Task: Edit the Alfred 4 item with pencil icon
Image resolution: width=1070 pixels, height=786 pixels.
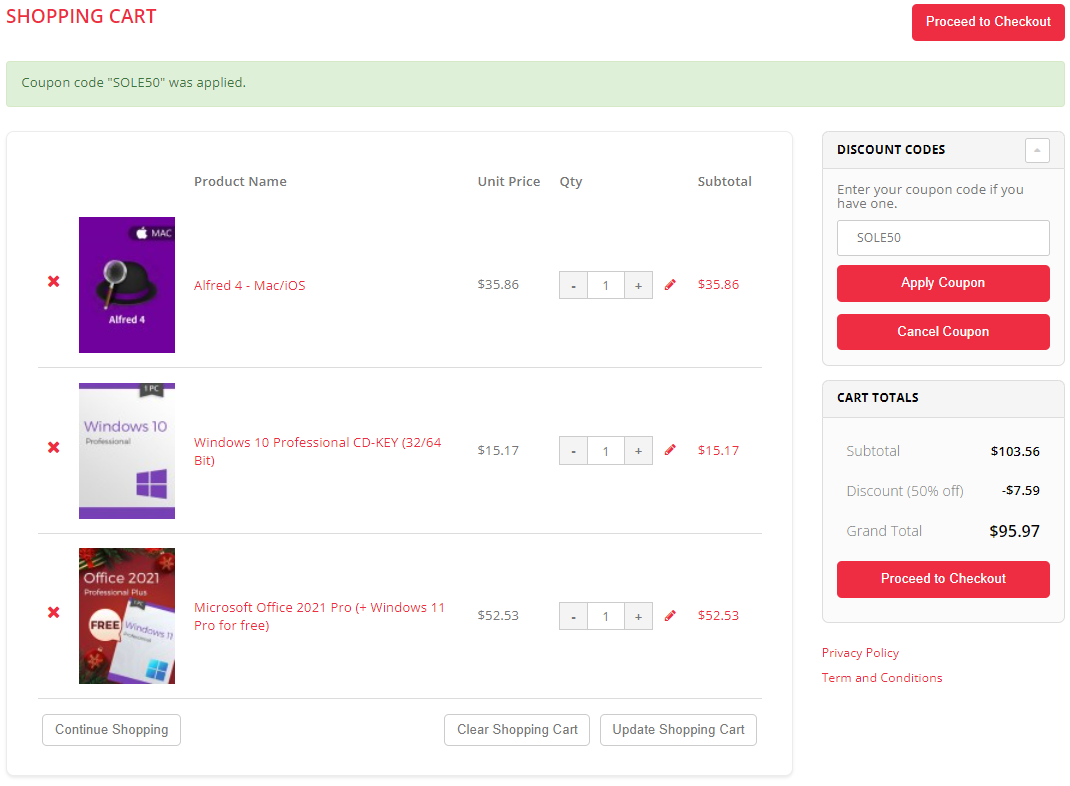Action: (x=670, y=285)
